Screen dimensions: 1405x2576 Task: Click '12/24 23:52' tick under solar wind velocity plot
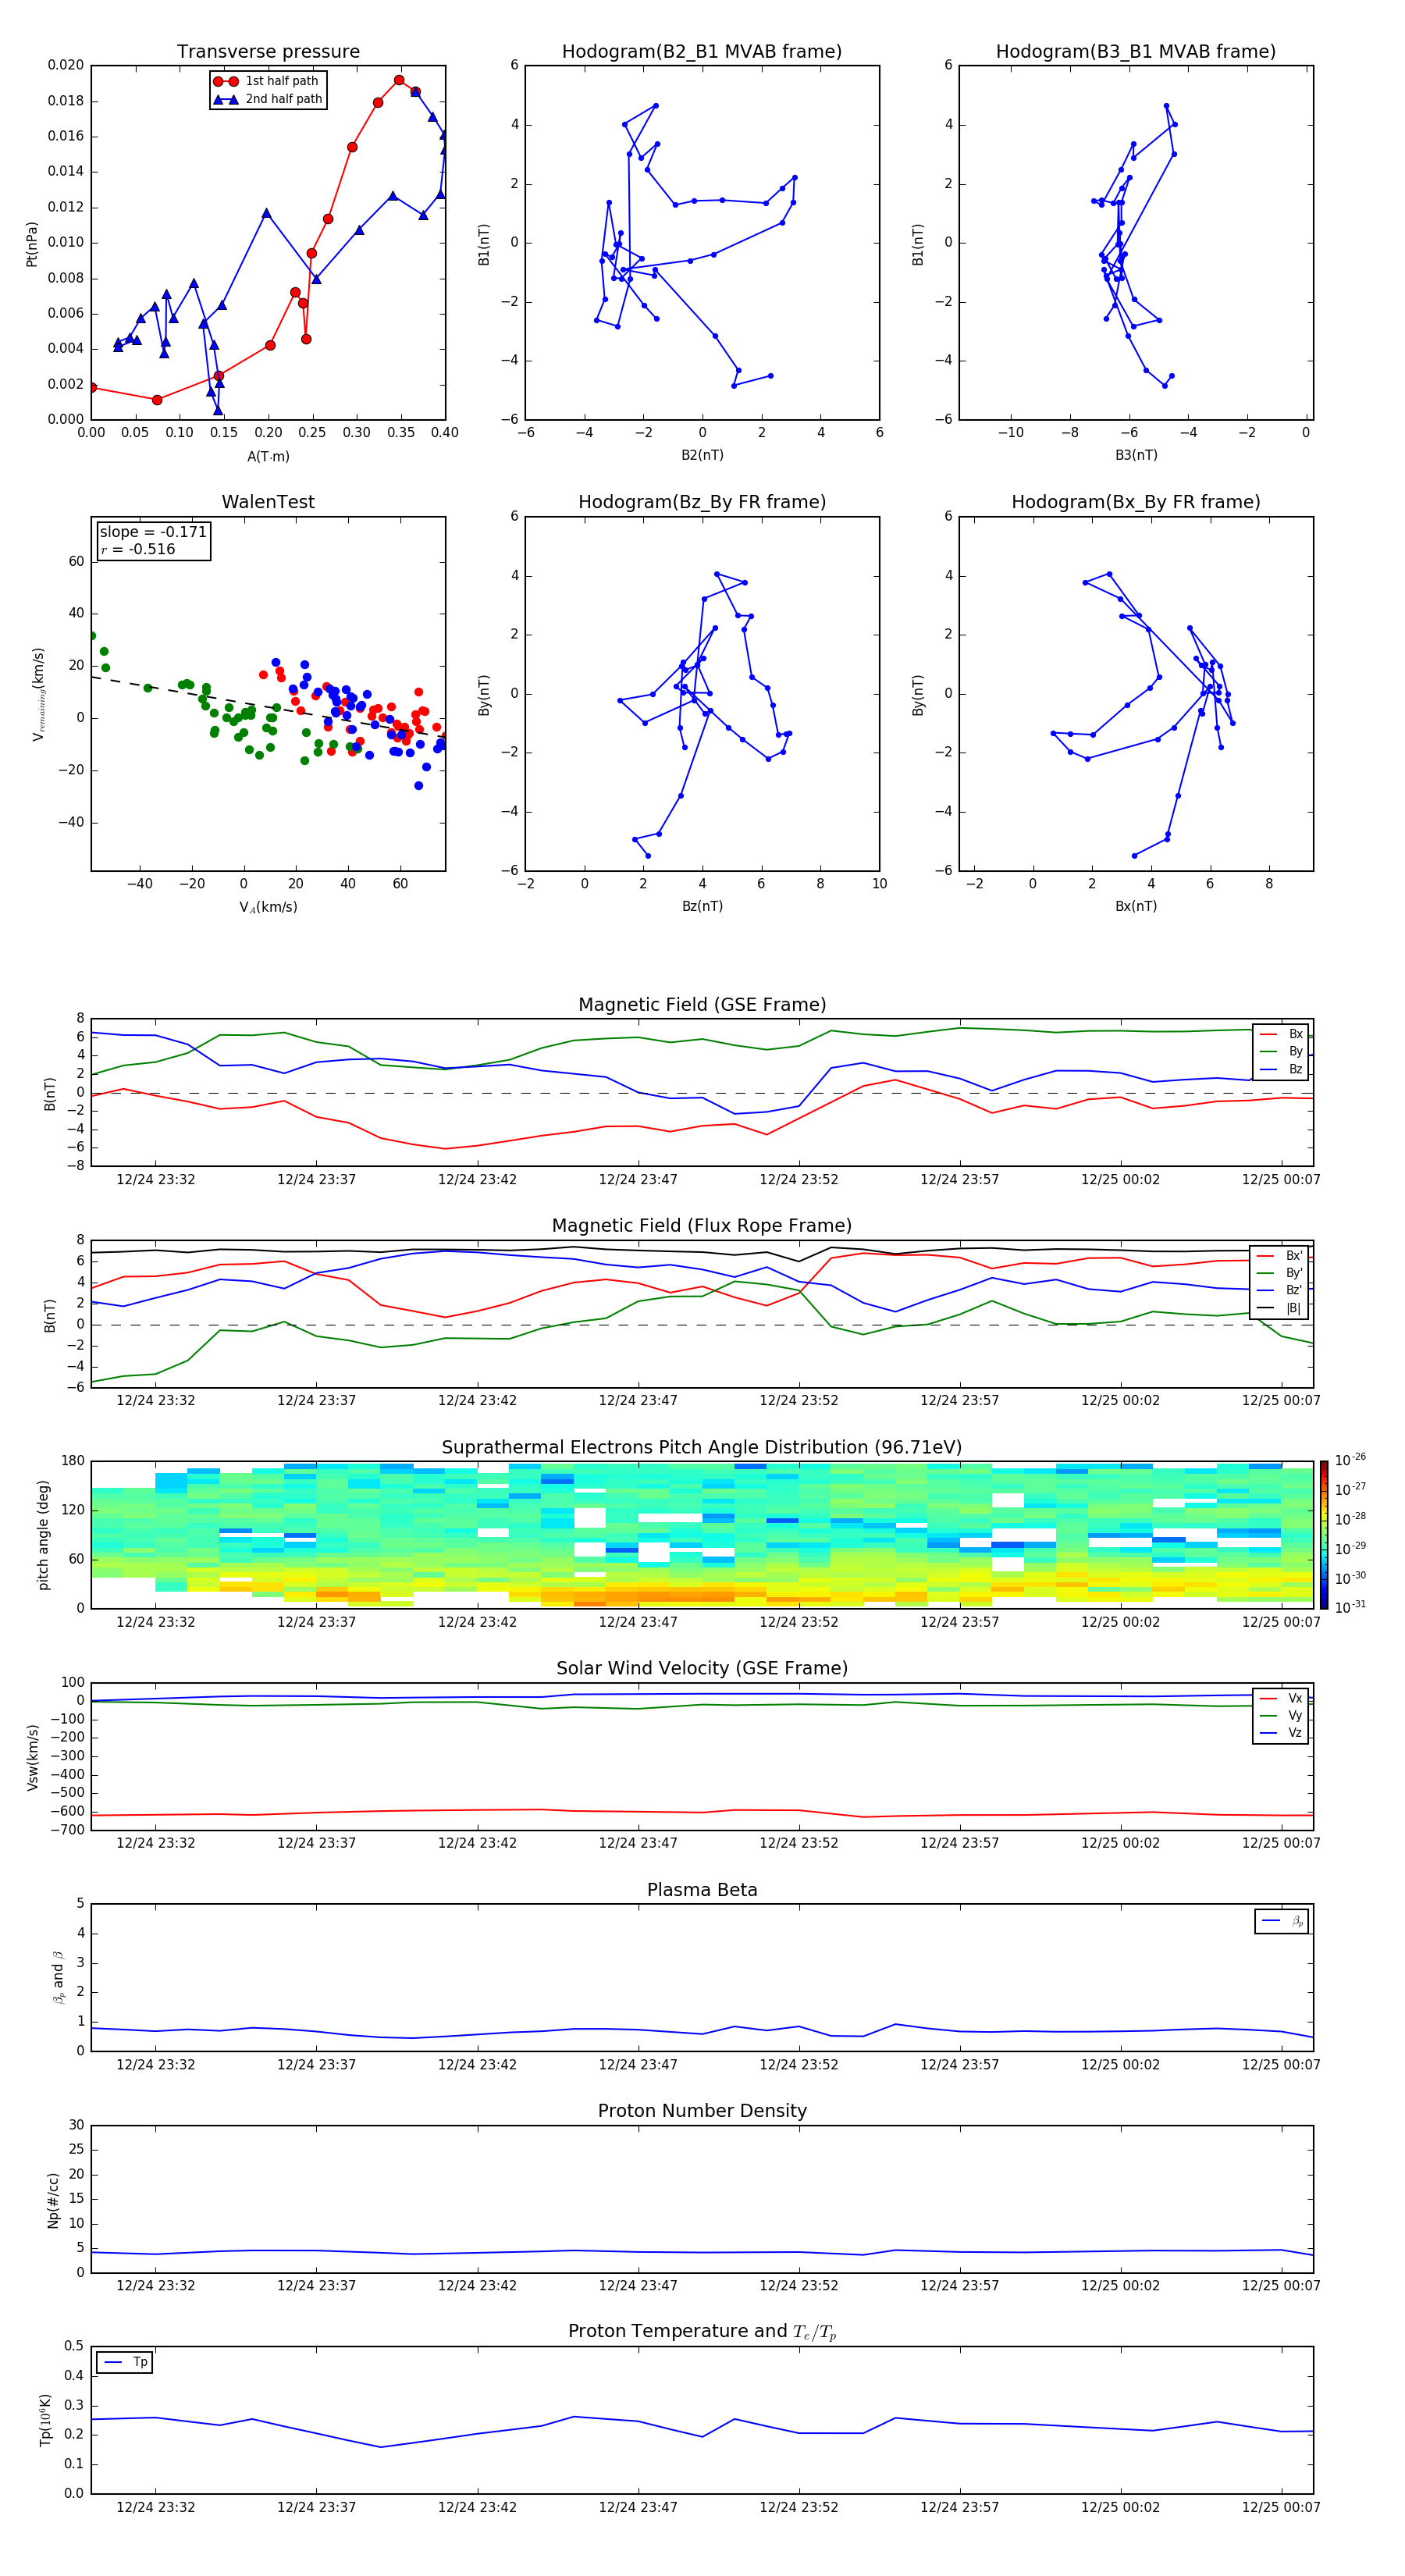point(799,1843)
